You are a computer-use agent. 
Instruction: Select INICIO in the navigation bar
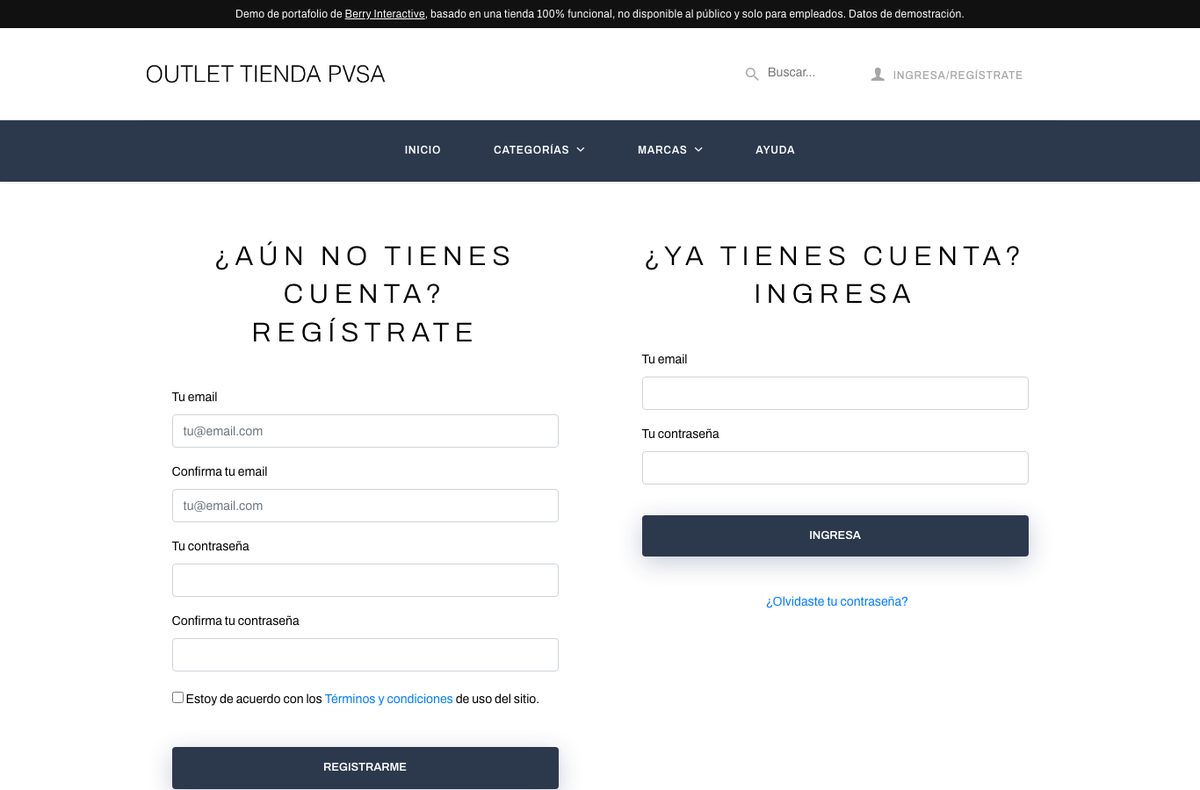pos(422,150)
